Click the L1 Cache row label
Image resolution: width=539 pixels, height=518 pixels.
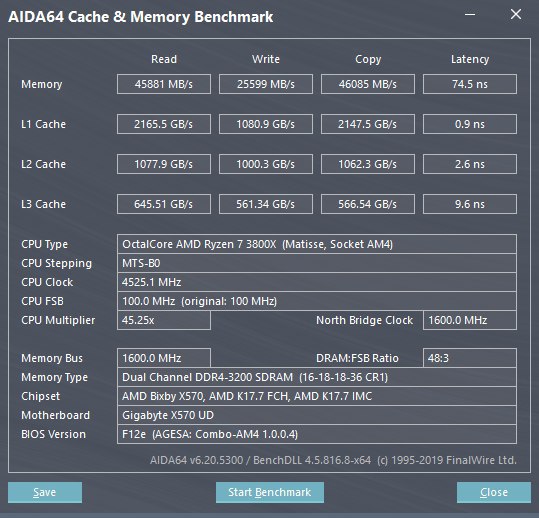[x=43, y=124]
